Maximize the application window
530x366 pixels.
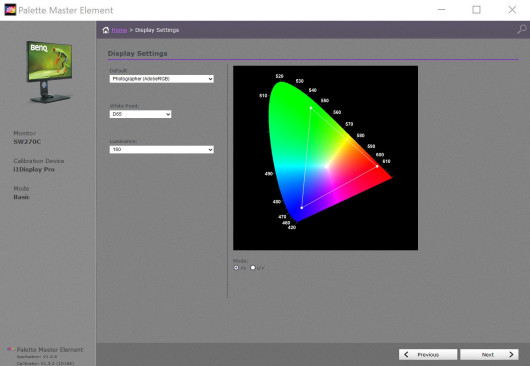point(476,10)
